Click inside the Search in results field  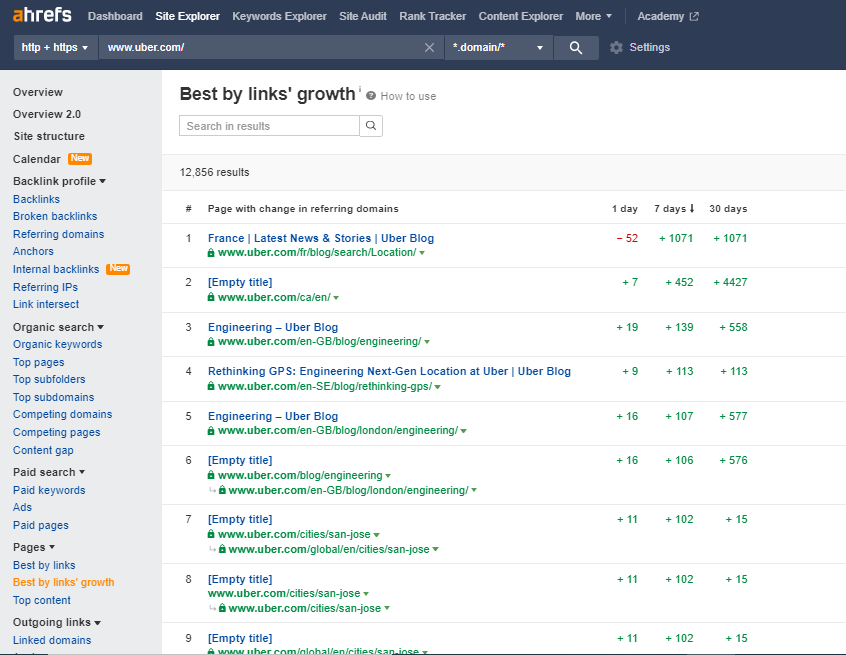point(265,126)
